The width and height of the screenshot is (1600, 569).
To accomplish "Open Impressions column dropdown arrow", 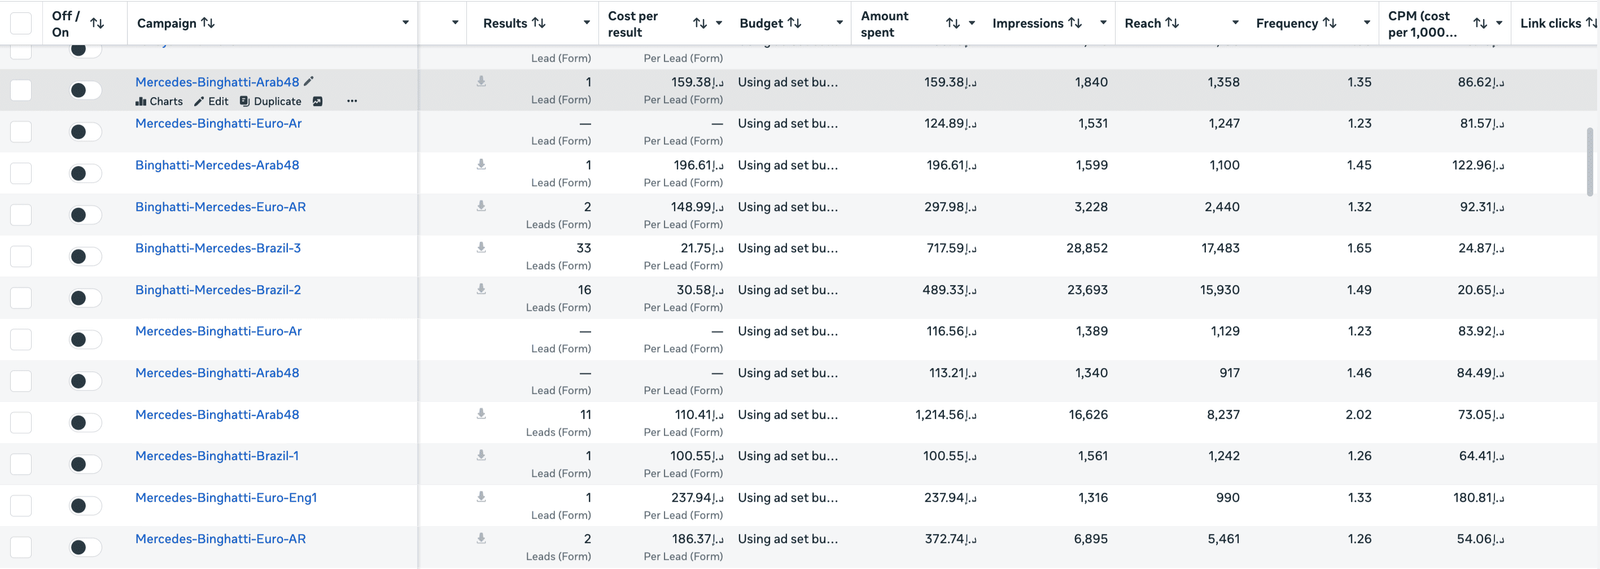I will pyautogui.click(x=1103, y=23).
